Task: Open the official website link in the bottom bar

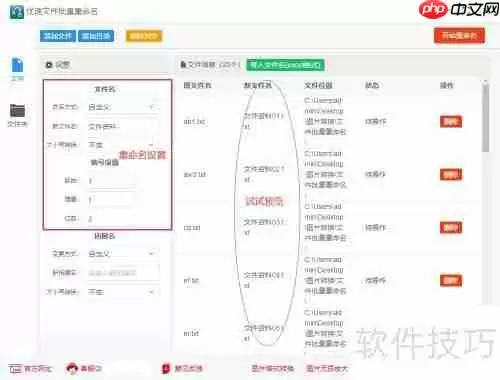Action: pos(30,369)
